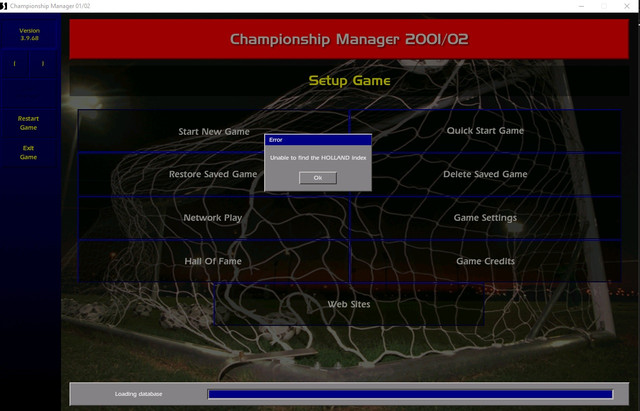Click the application icon in the title bar
This screenshot has height=411, width=640.
tap(4, 6)
